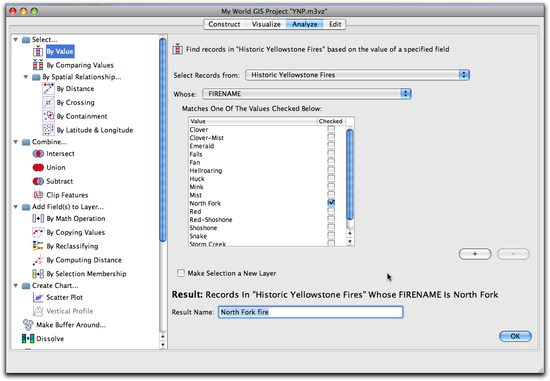Check the Clover-Mist value checkbox
This screenshot has height=381, width=550.
click(331, 138)
